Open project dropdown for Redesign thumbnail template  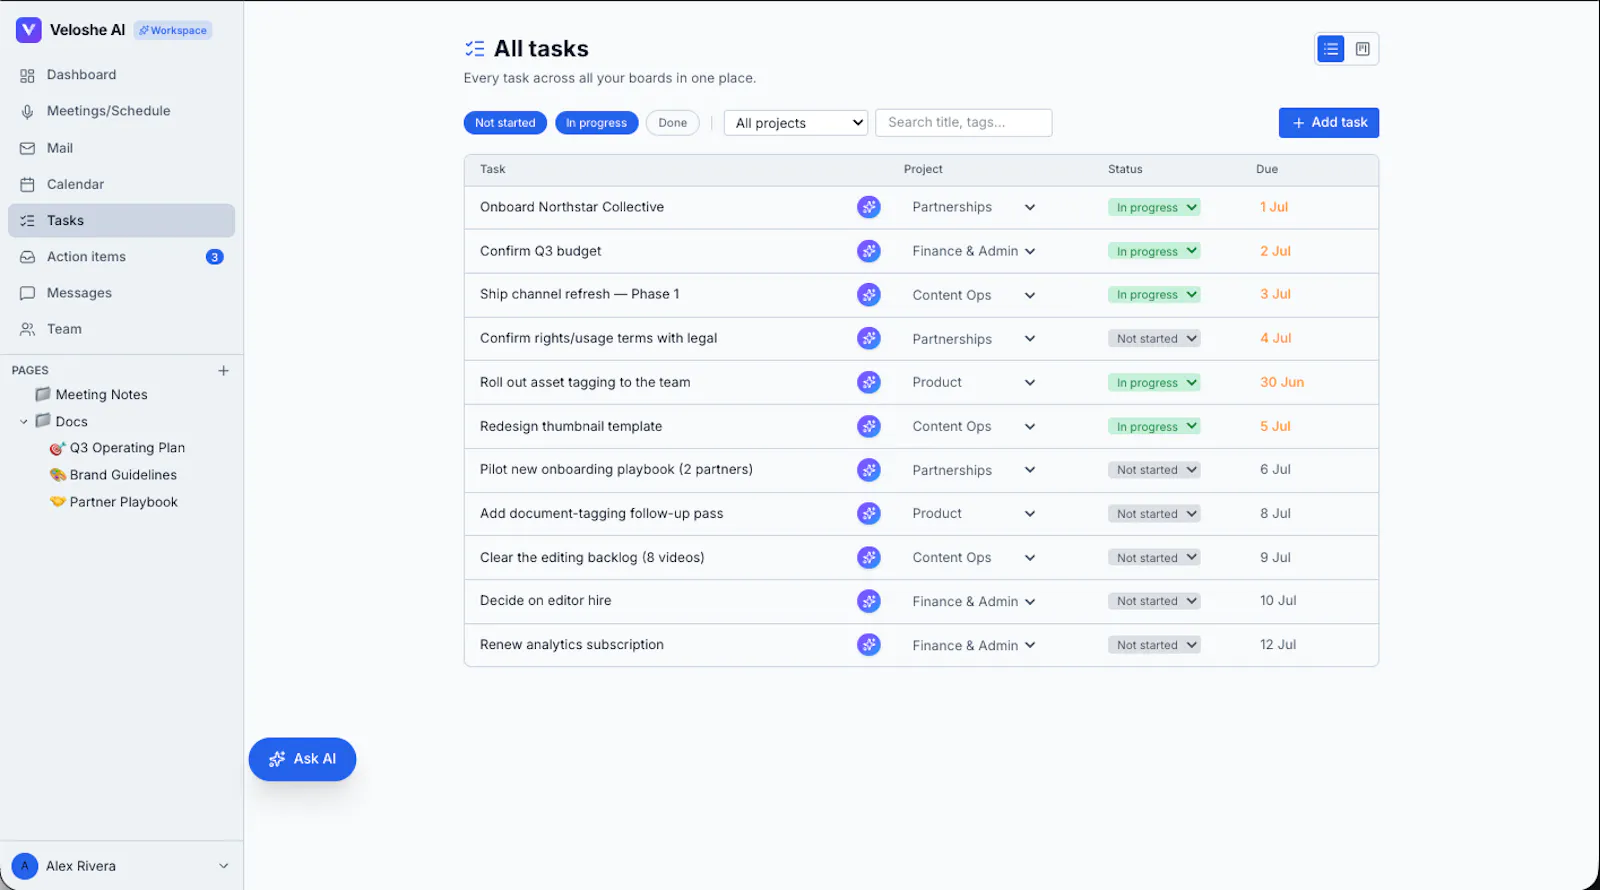973,426
